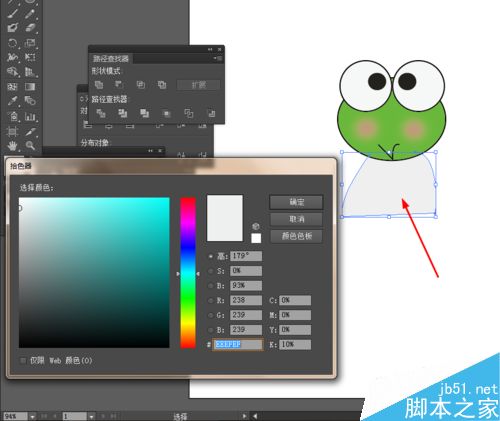
Task: Select the Blob Brush tool
Action: pos(13,28)
